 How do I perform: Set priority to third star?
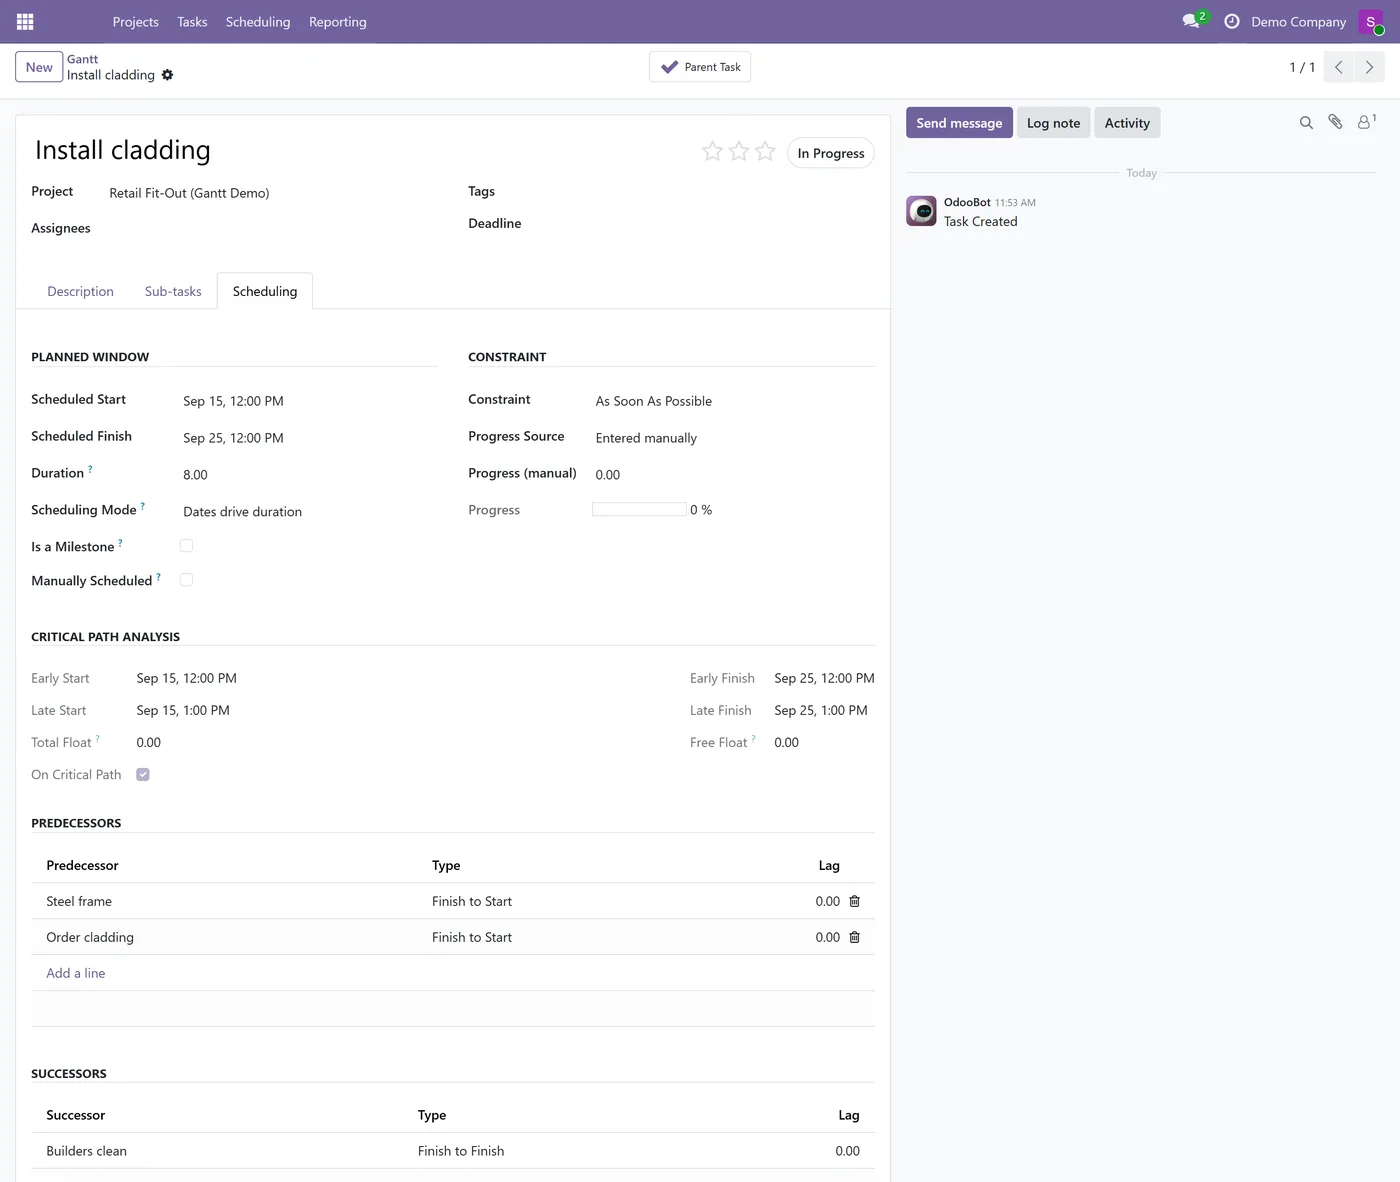765,151
